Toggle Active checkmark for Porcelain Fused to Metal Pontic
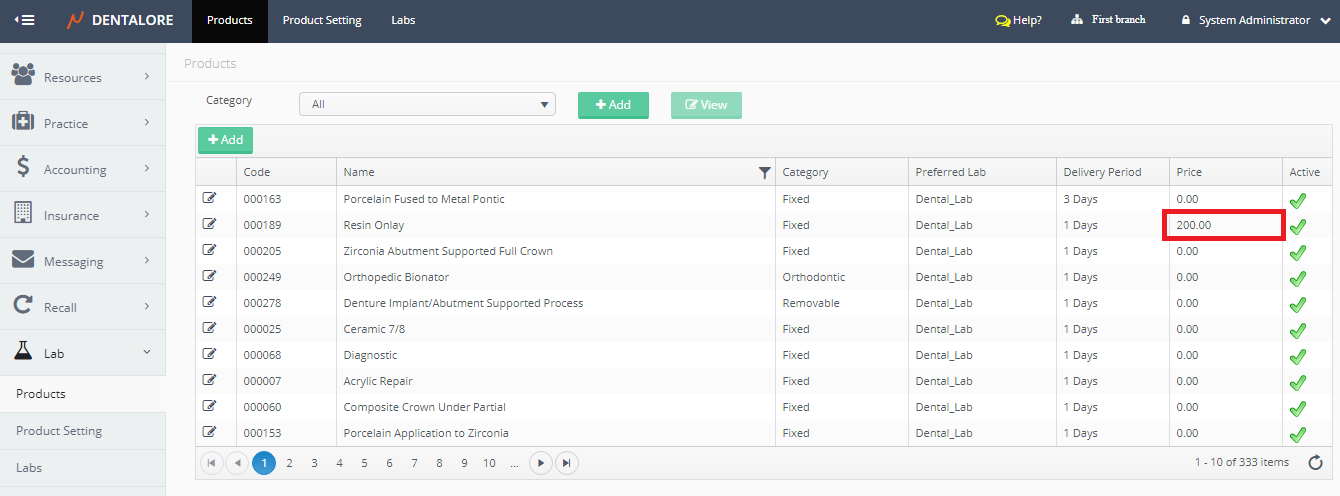Viewport: 1340px width, 496px height. point(1298,200)
